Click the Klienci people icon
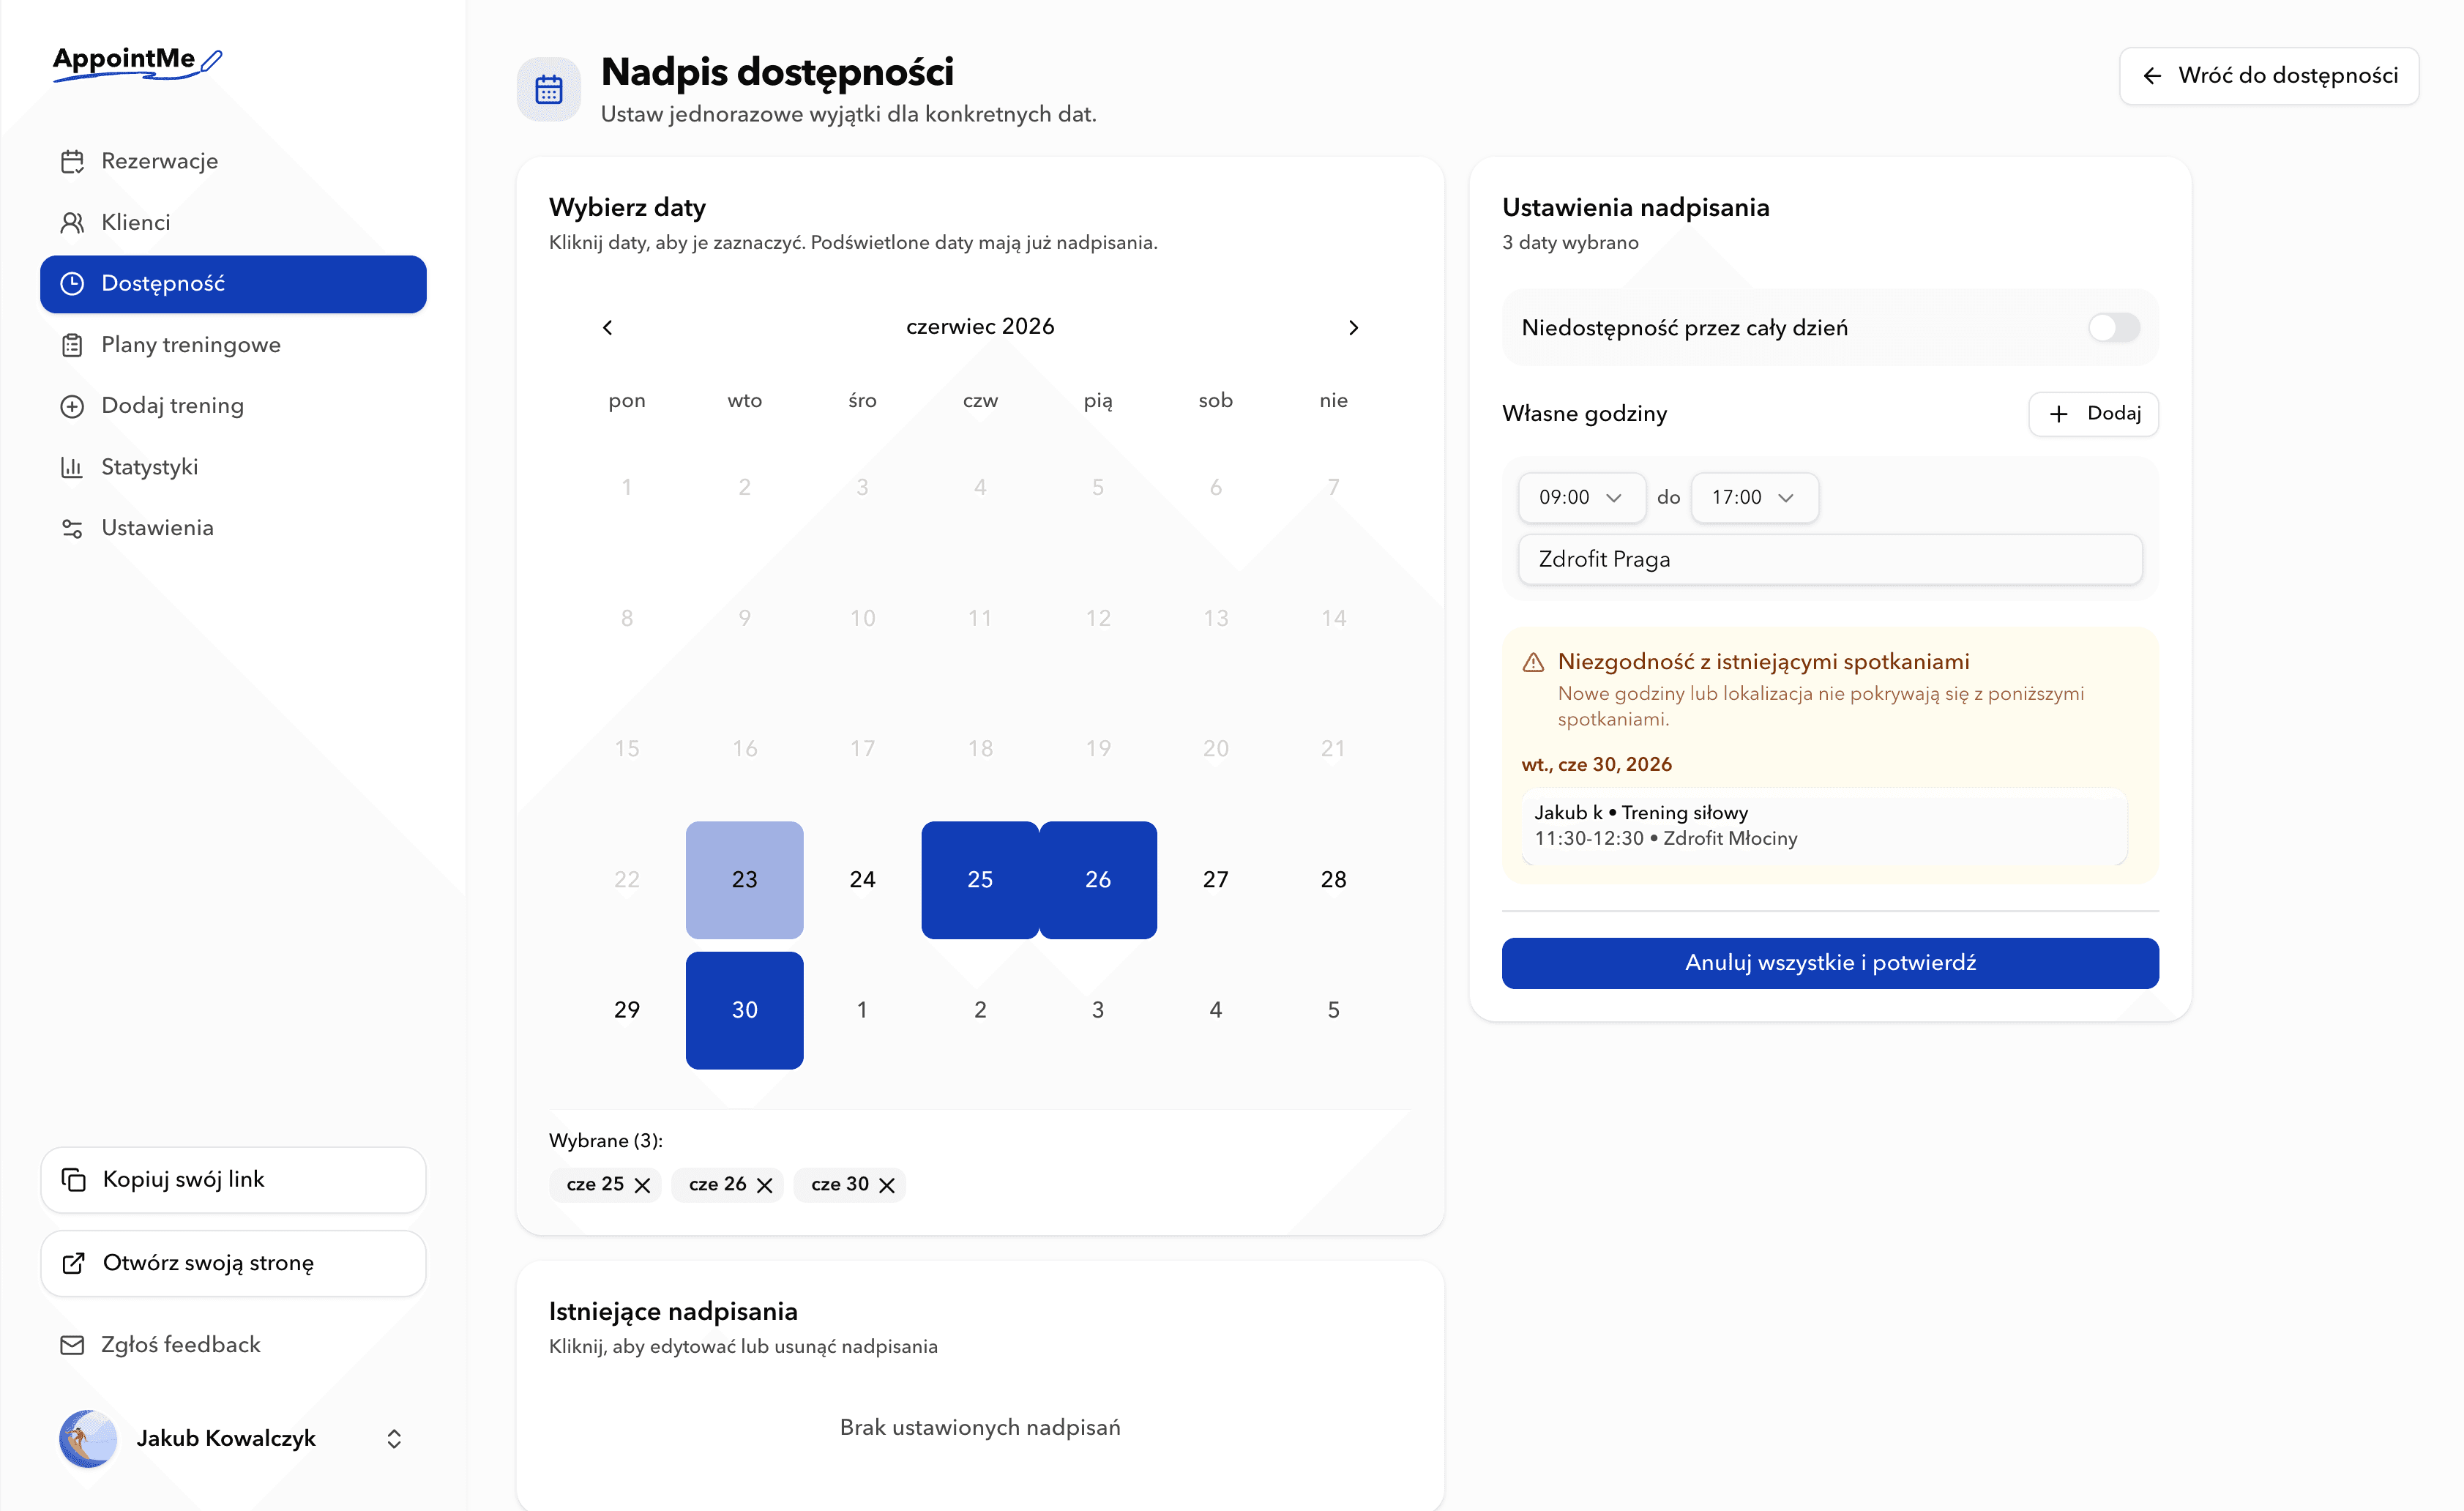This screenshot has height=1511, width=2464. coord(72,222)
